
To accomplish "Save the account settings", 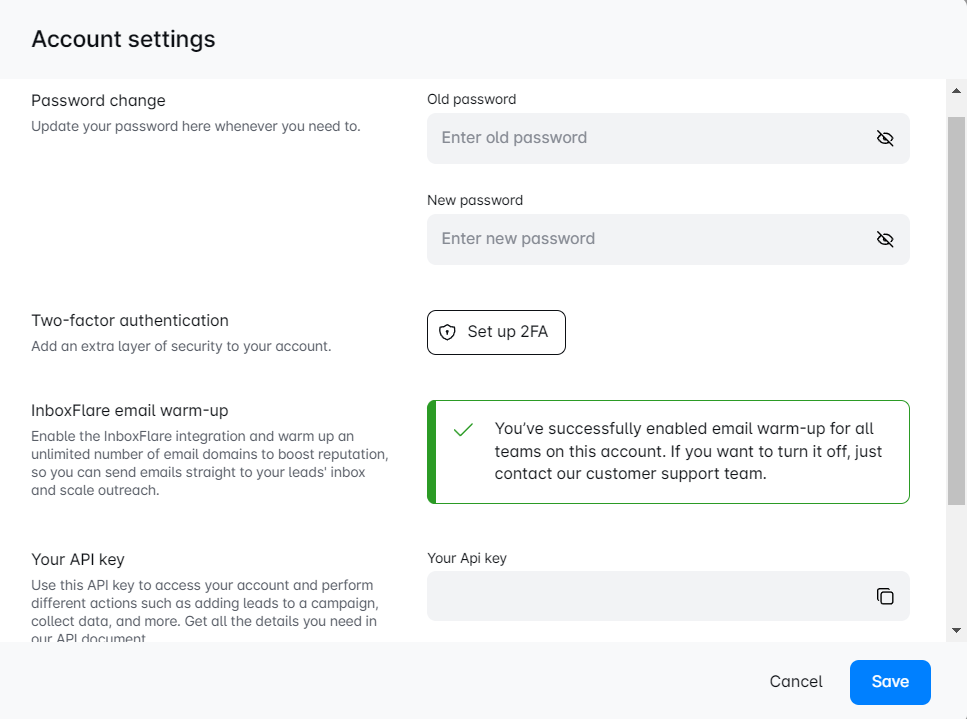I will (889, 682).
